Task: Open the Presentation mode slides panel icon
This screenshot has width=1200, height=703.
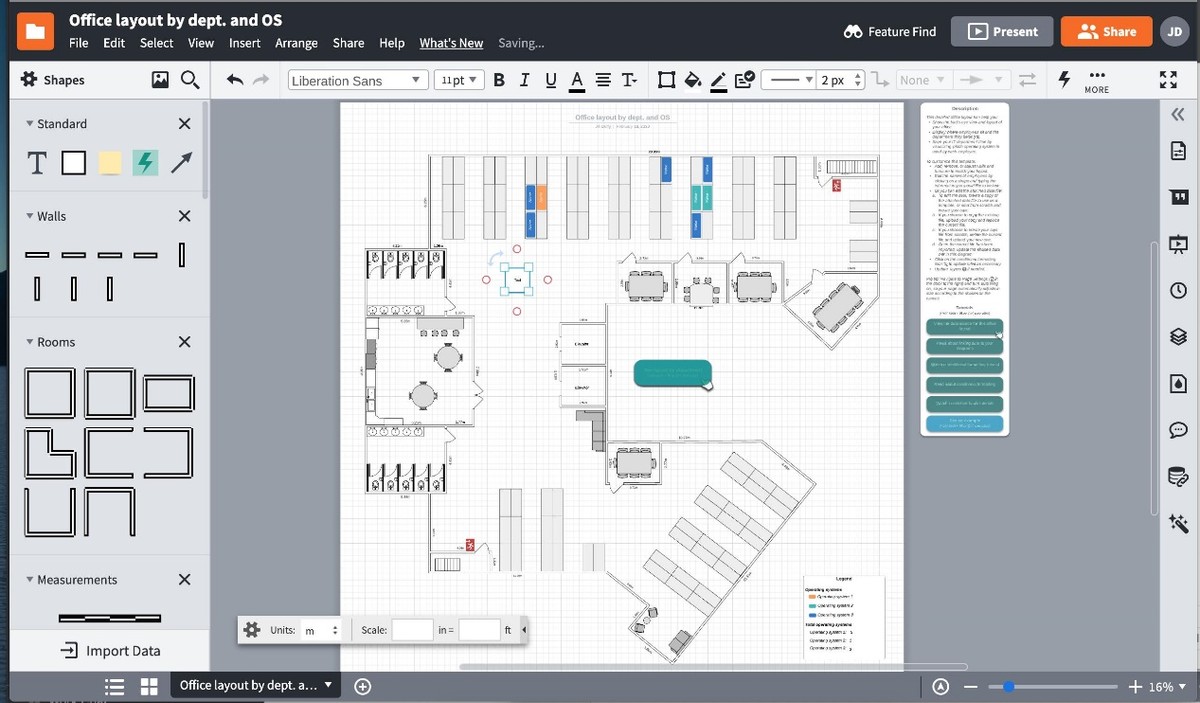Action: point(1177,243)
